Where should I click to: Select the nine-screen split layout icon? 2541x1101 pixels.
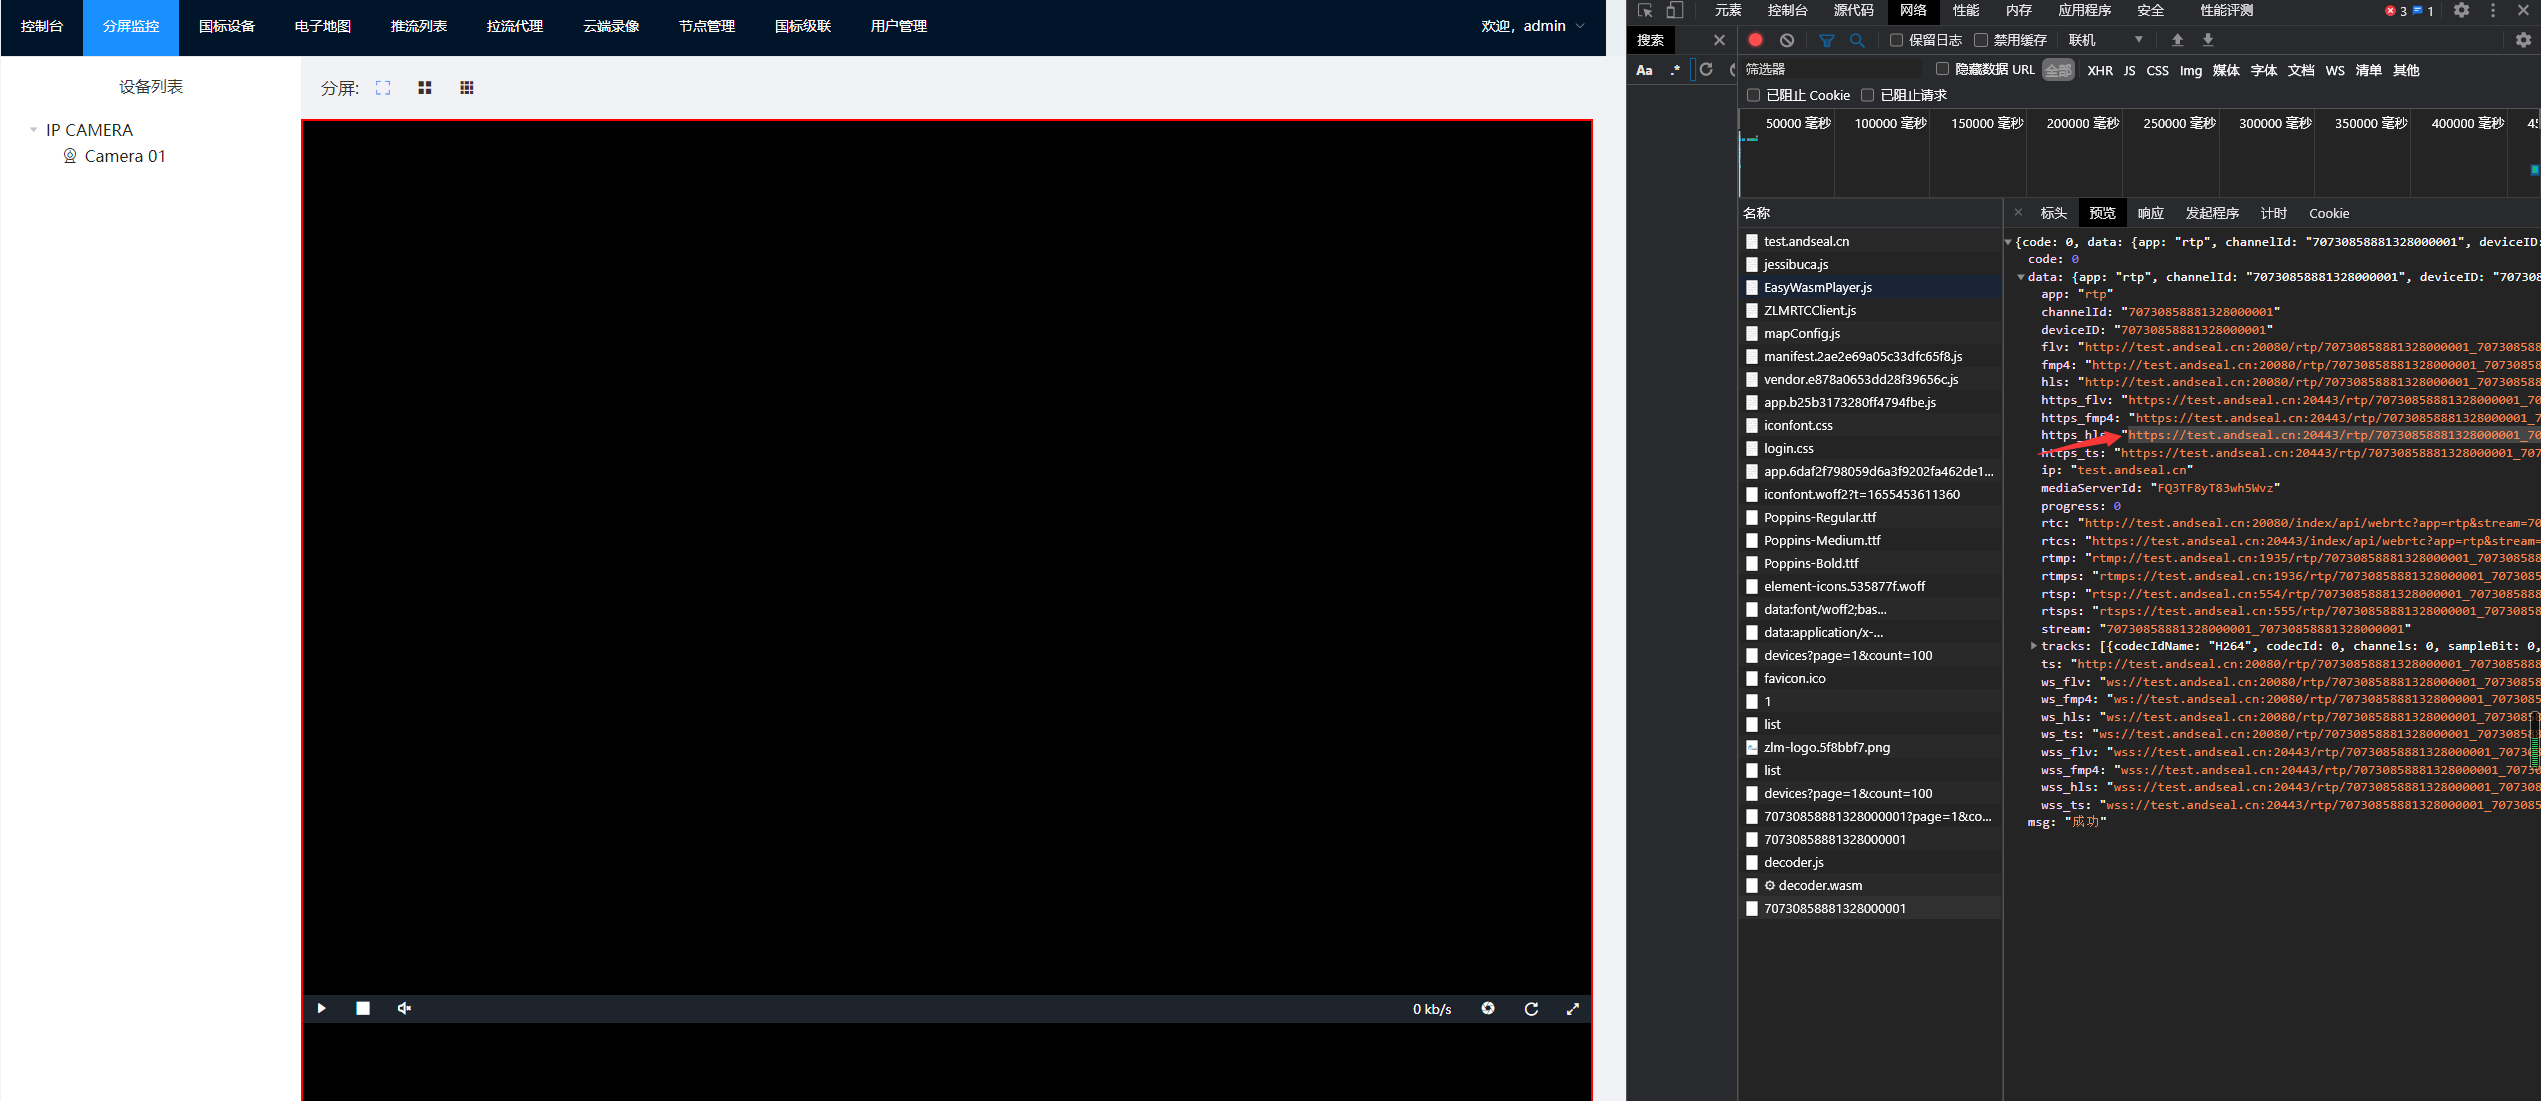(467, 88)
